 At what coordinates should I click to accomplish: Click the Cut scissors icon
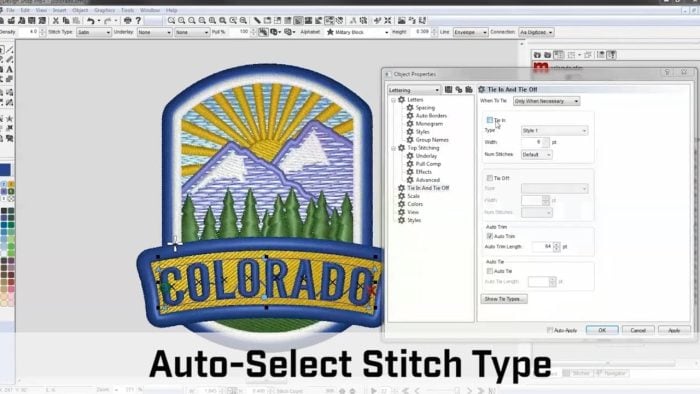(56, 21)
